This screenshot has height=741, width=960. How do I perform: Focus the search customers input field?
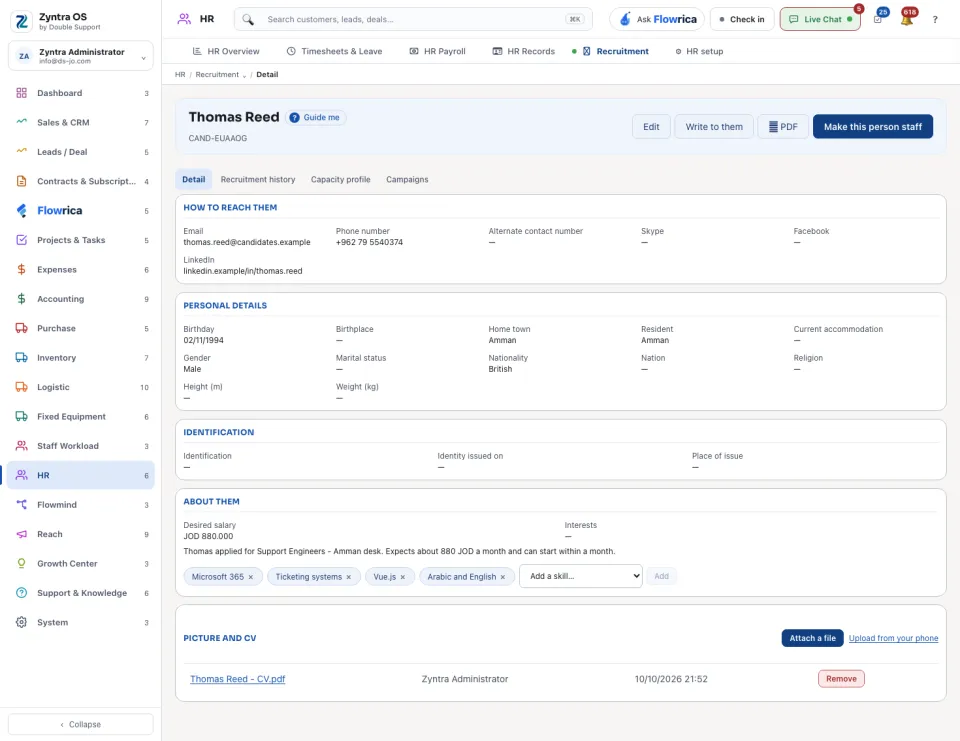tap(414, 20)
